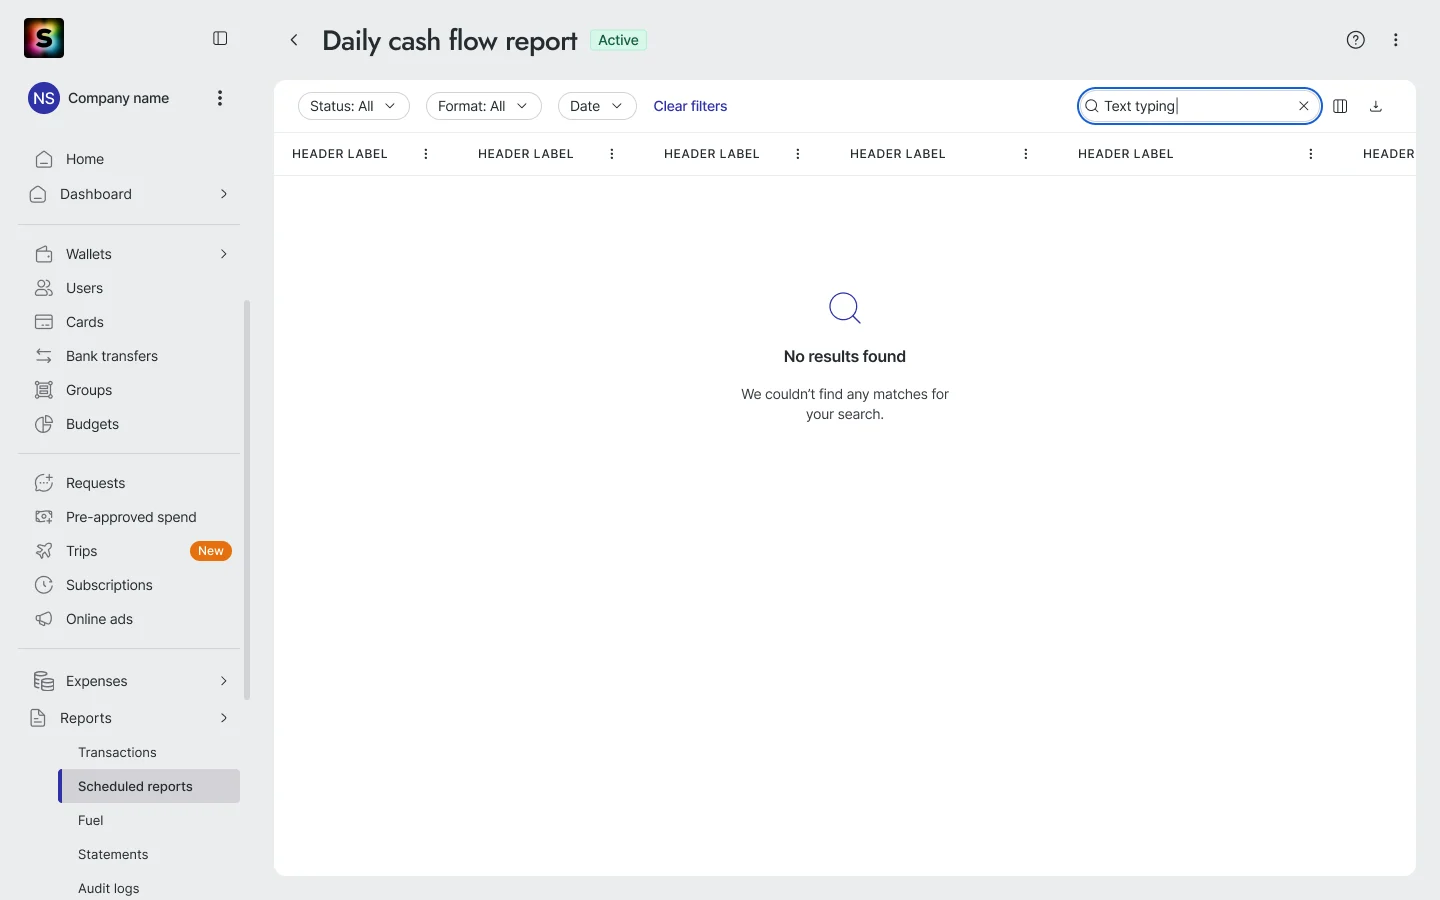This screenshot has height=900, width=1440.
Task: Select Scheduled reports submenu item
Action: 149,786
